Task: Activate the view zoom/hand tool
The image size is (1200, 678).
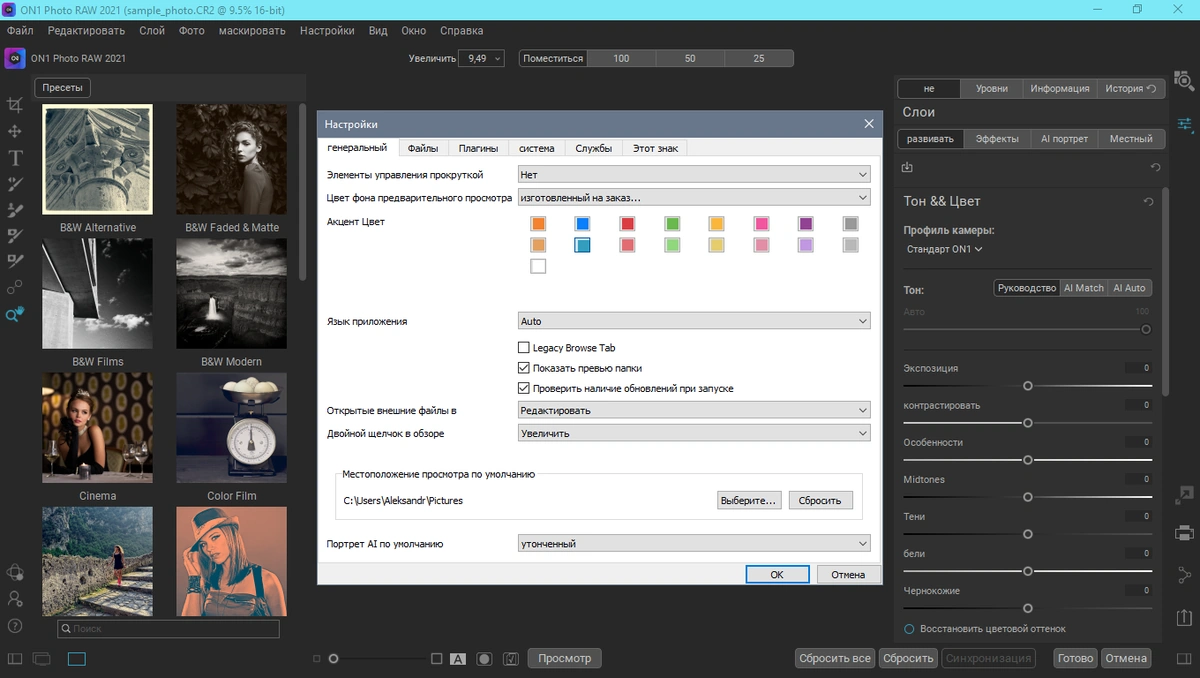Action: click(x=15, y=314)
